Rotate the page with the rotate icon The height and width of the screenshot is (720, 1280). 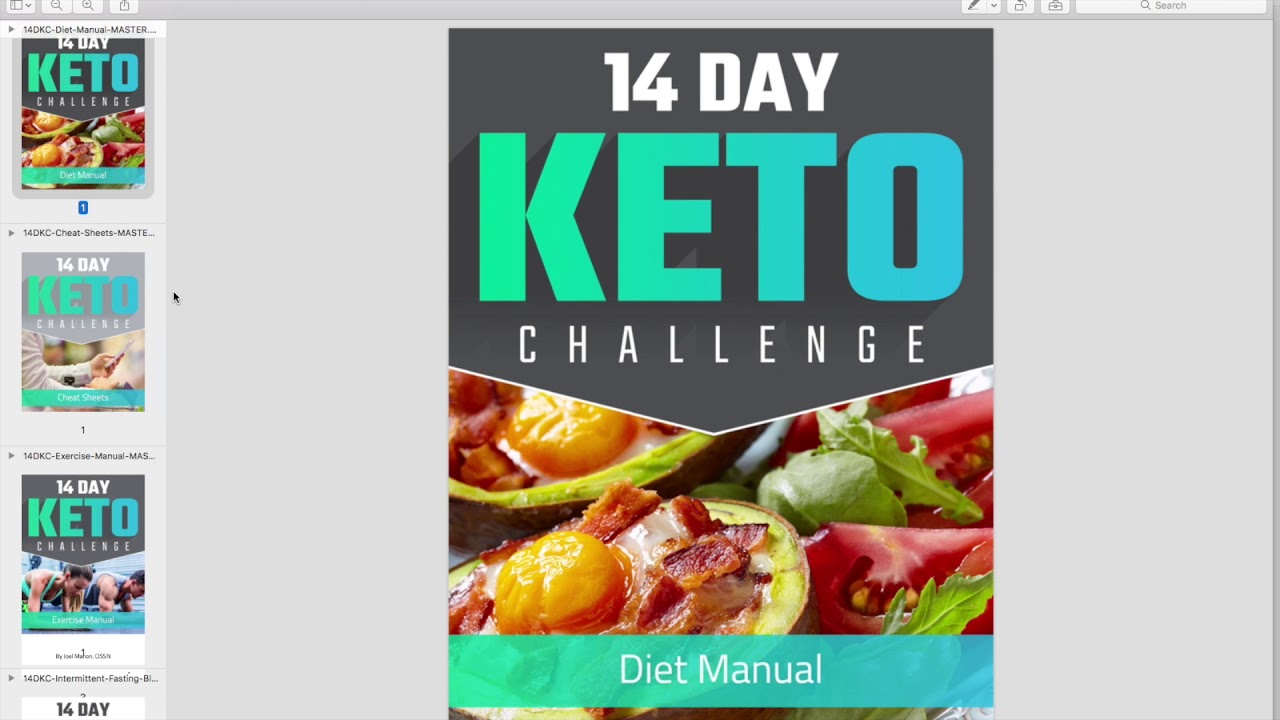(1020, 6)
